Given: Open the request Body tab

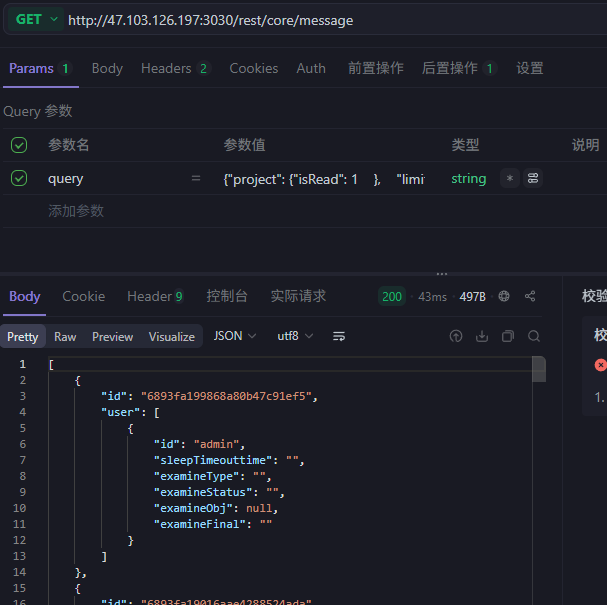Looking at the screenshot, I should click(x=107, y=69).
